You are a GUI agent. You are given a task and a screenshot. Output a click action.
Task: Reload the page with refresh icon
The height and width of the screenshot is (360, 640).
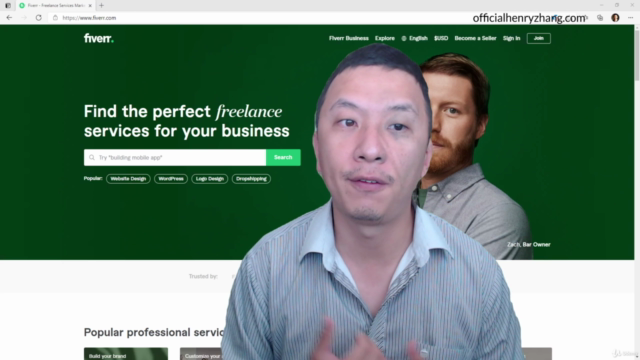coord(39,18)
